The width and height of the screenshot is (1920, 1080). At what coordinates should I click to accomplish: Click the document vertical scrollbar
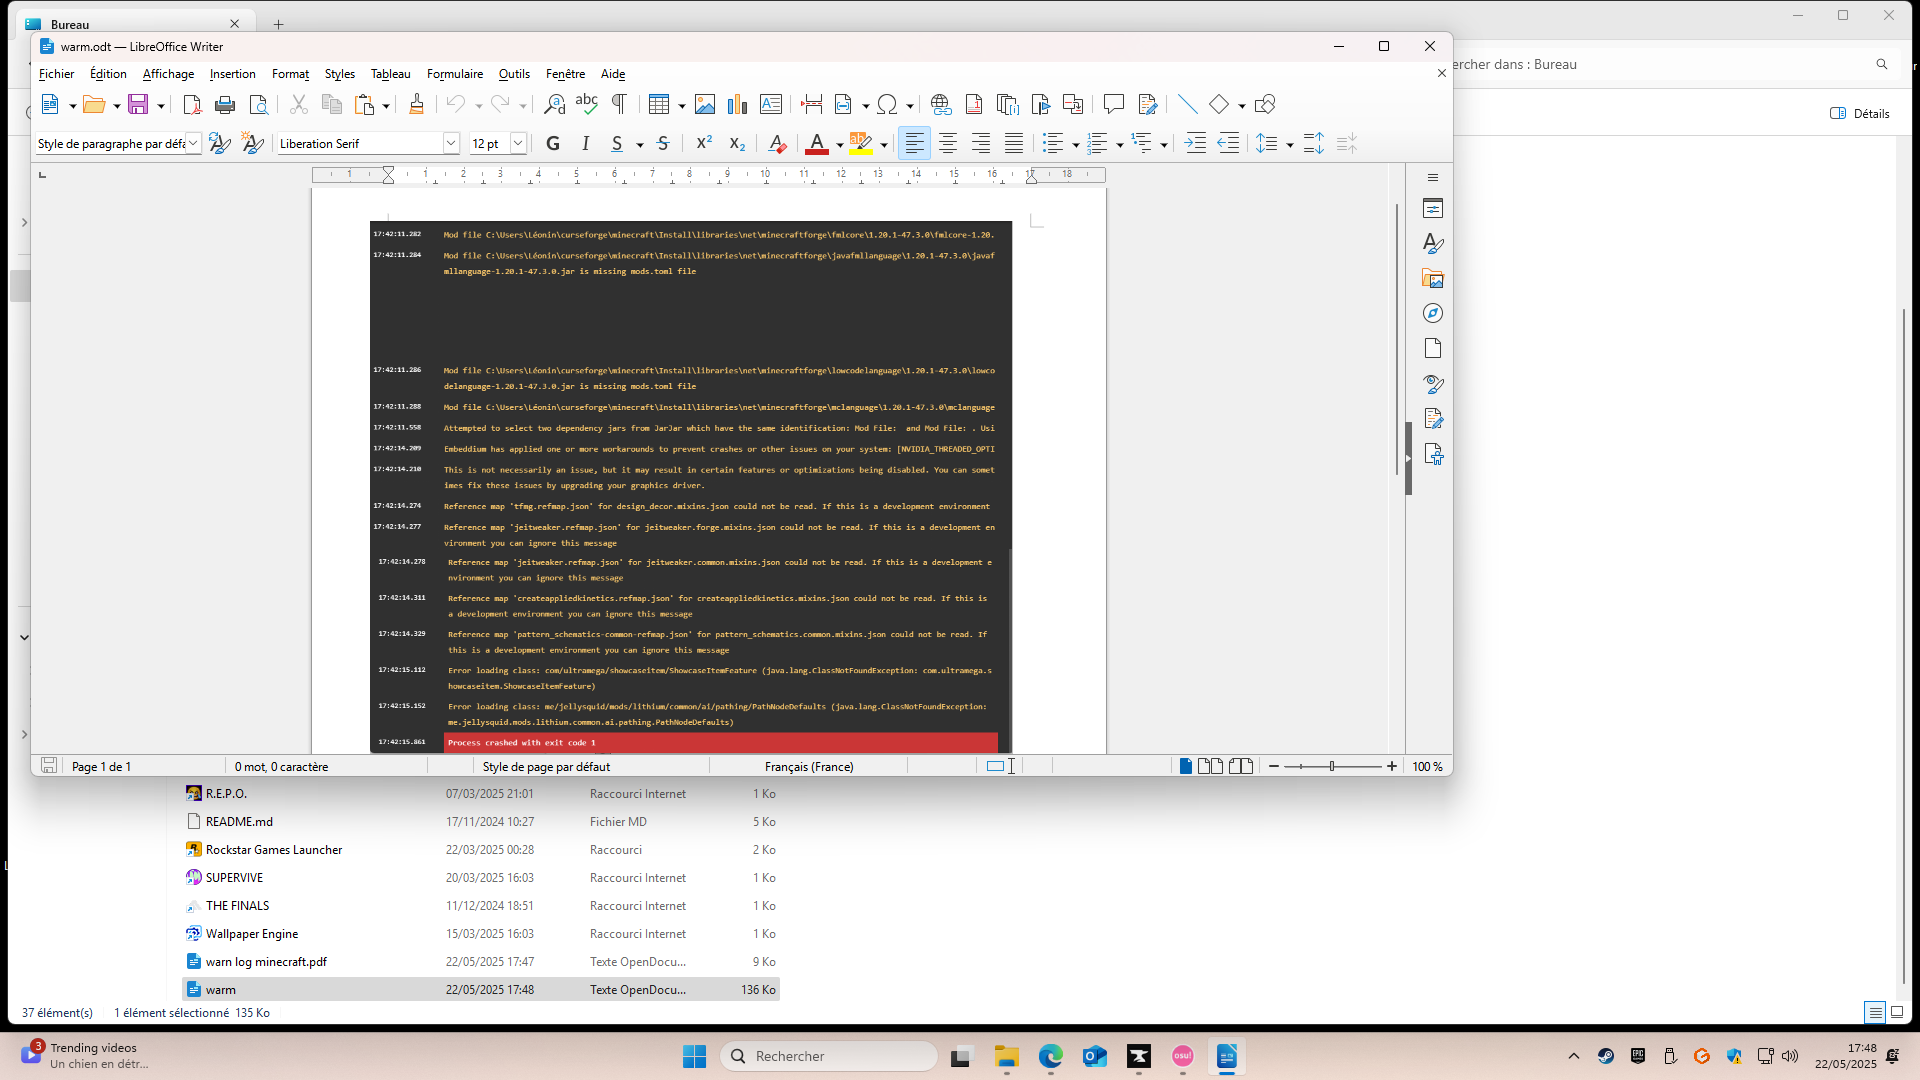click(x=1396, y=340)
